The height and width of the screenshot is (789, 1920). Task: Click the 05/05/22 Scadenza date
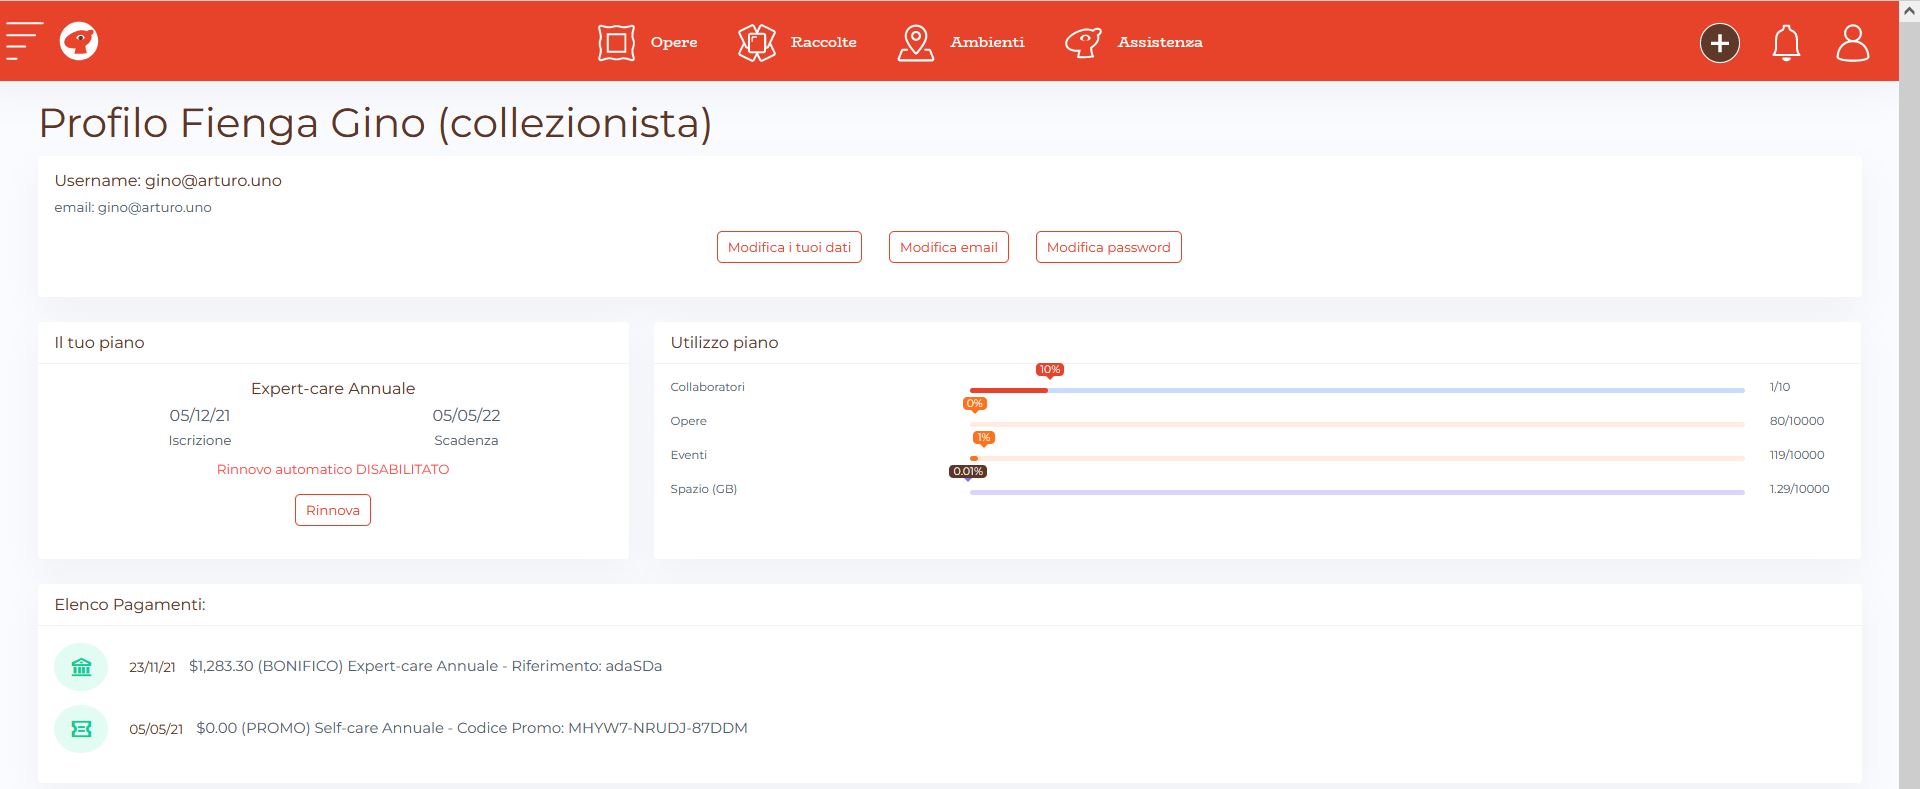coord(466,415)
